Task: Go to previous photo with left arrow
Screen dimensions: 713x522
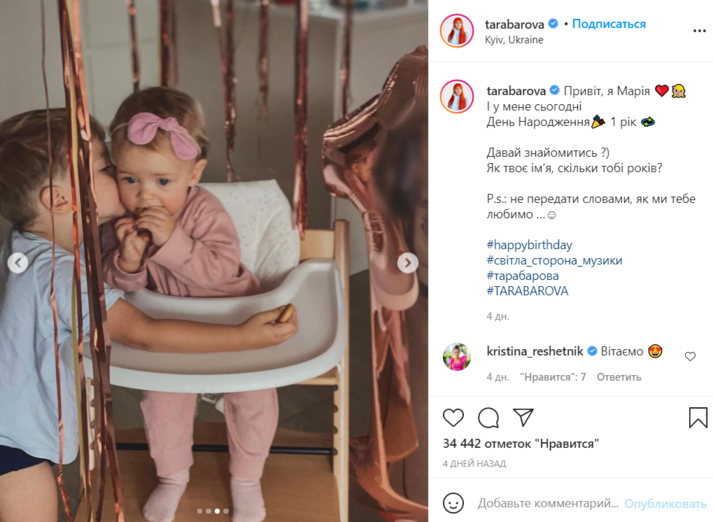Action: point(18,262)
